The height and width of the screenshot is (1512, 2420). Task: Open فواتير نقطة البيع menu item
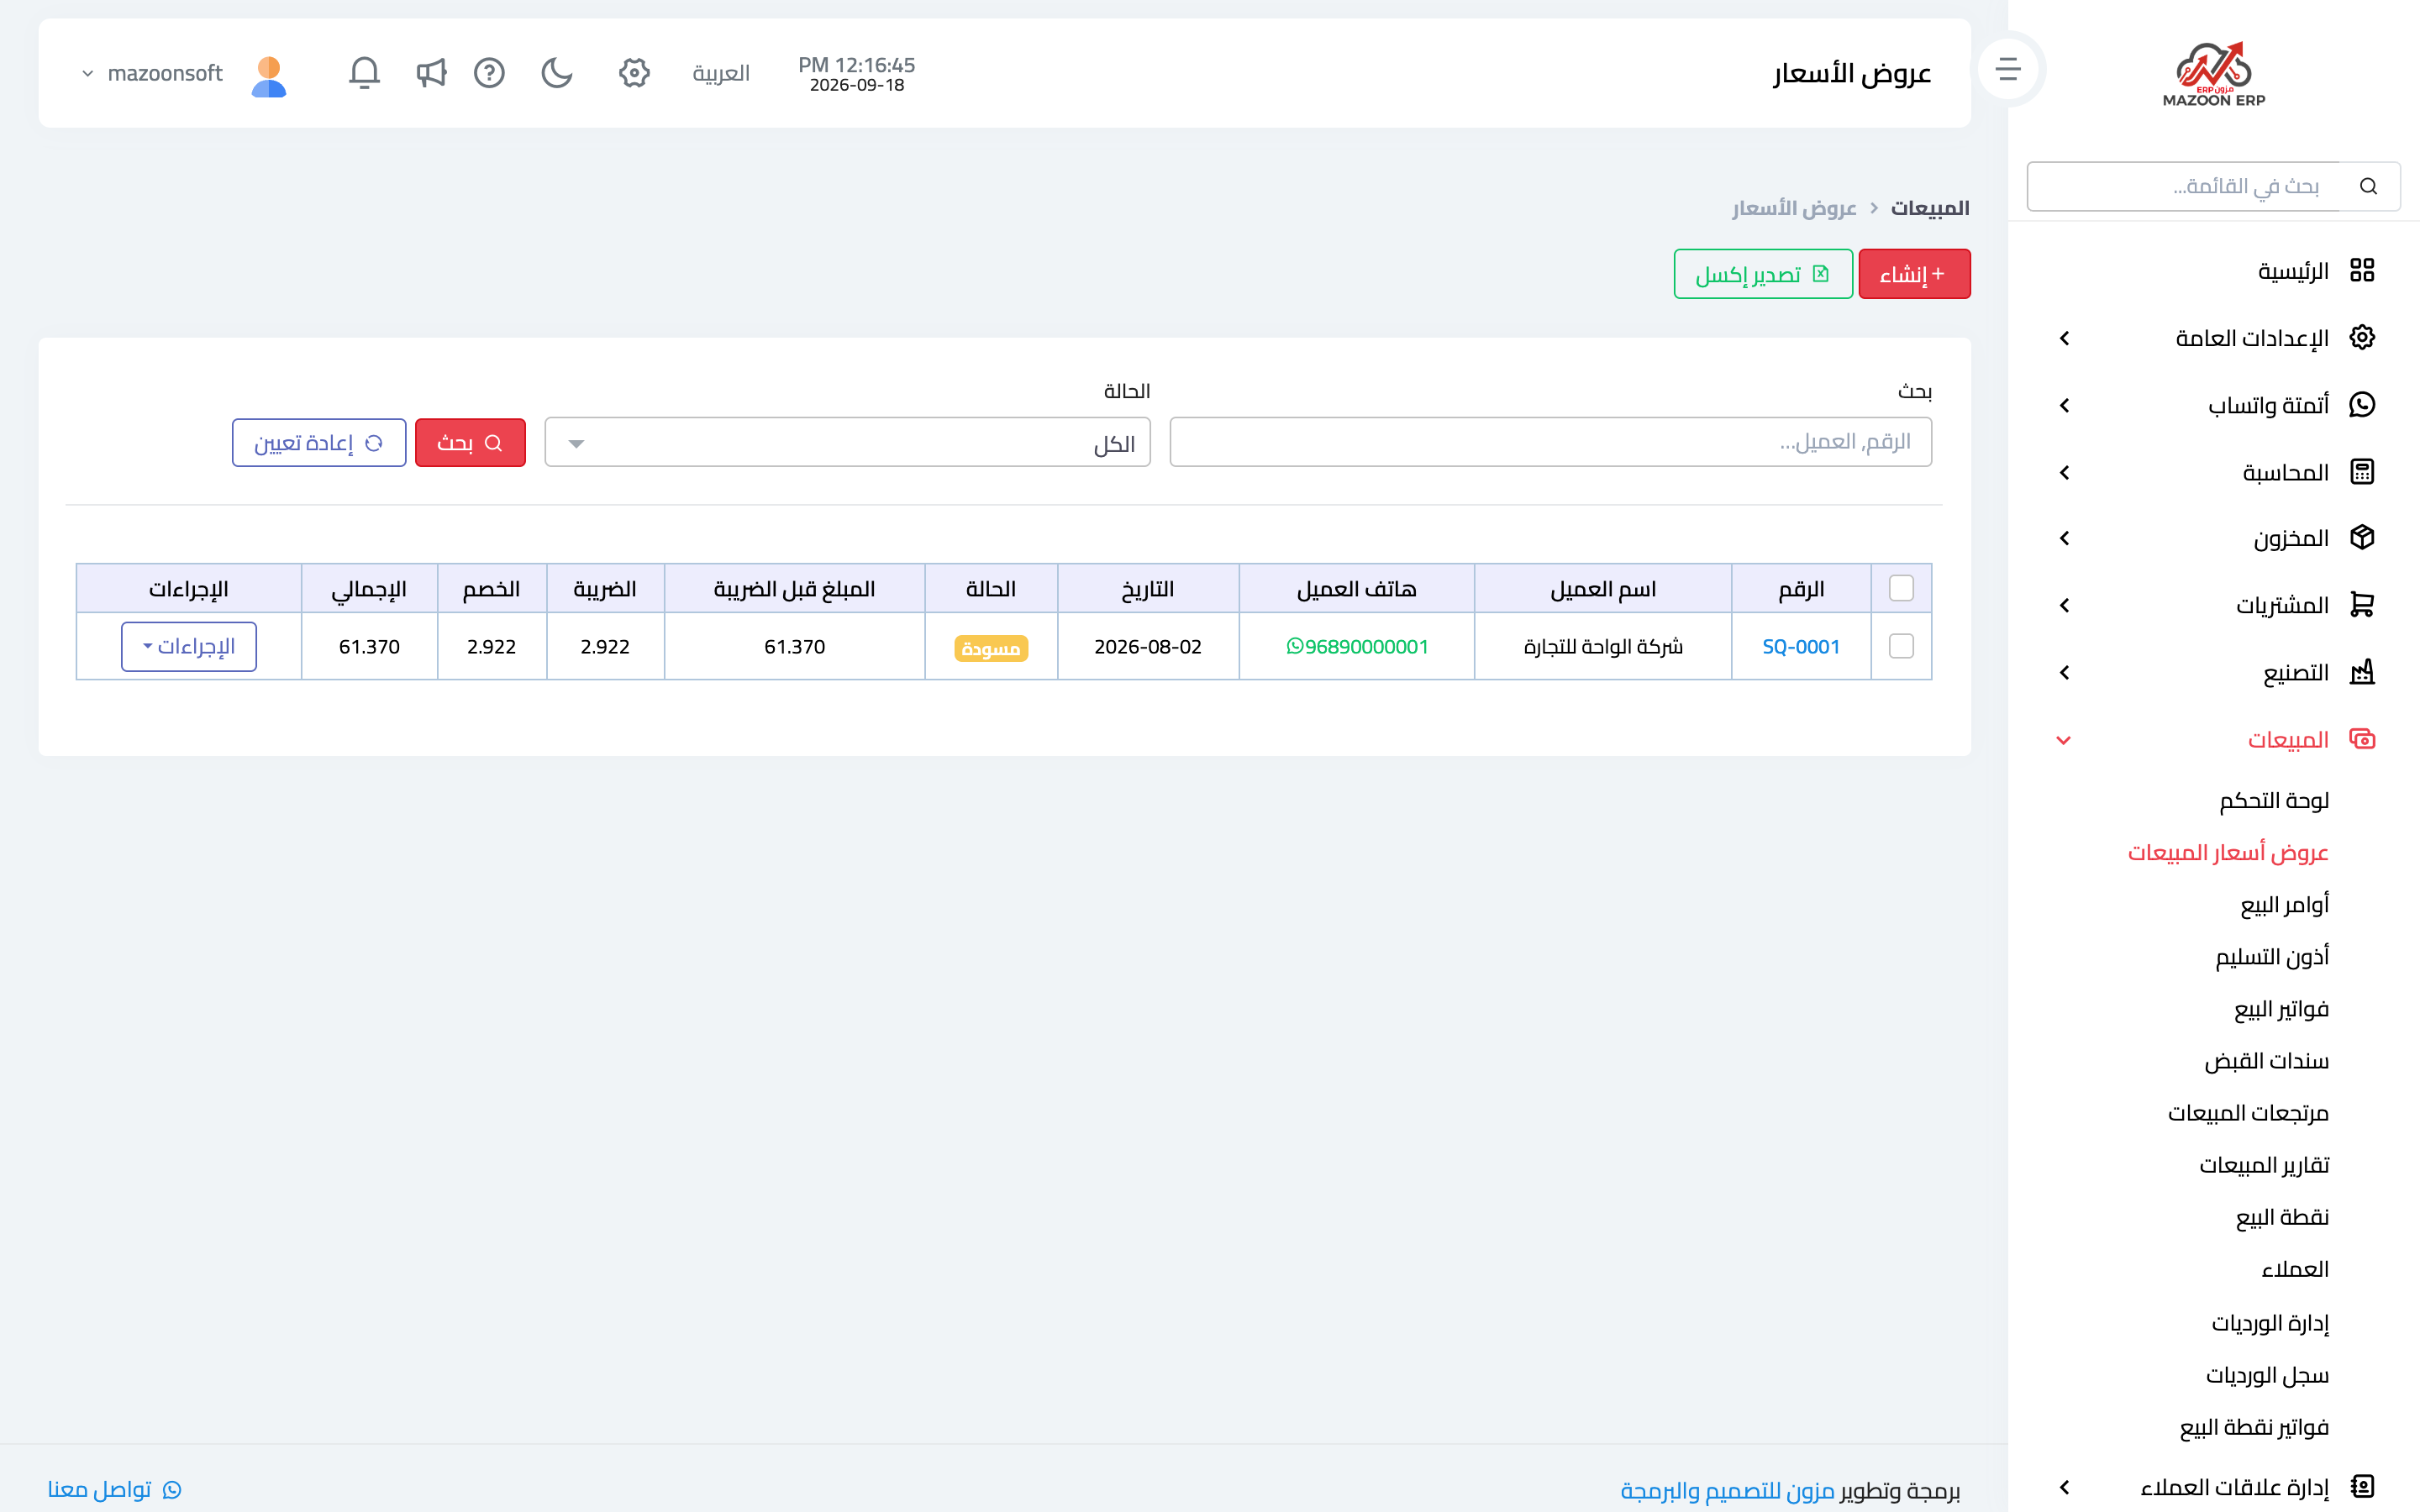point(2254,1427)
